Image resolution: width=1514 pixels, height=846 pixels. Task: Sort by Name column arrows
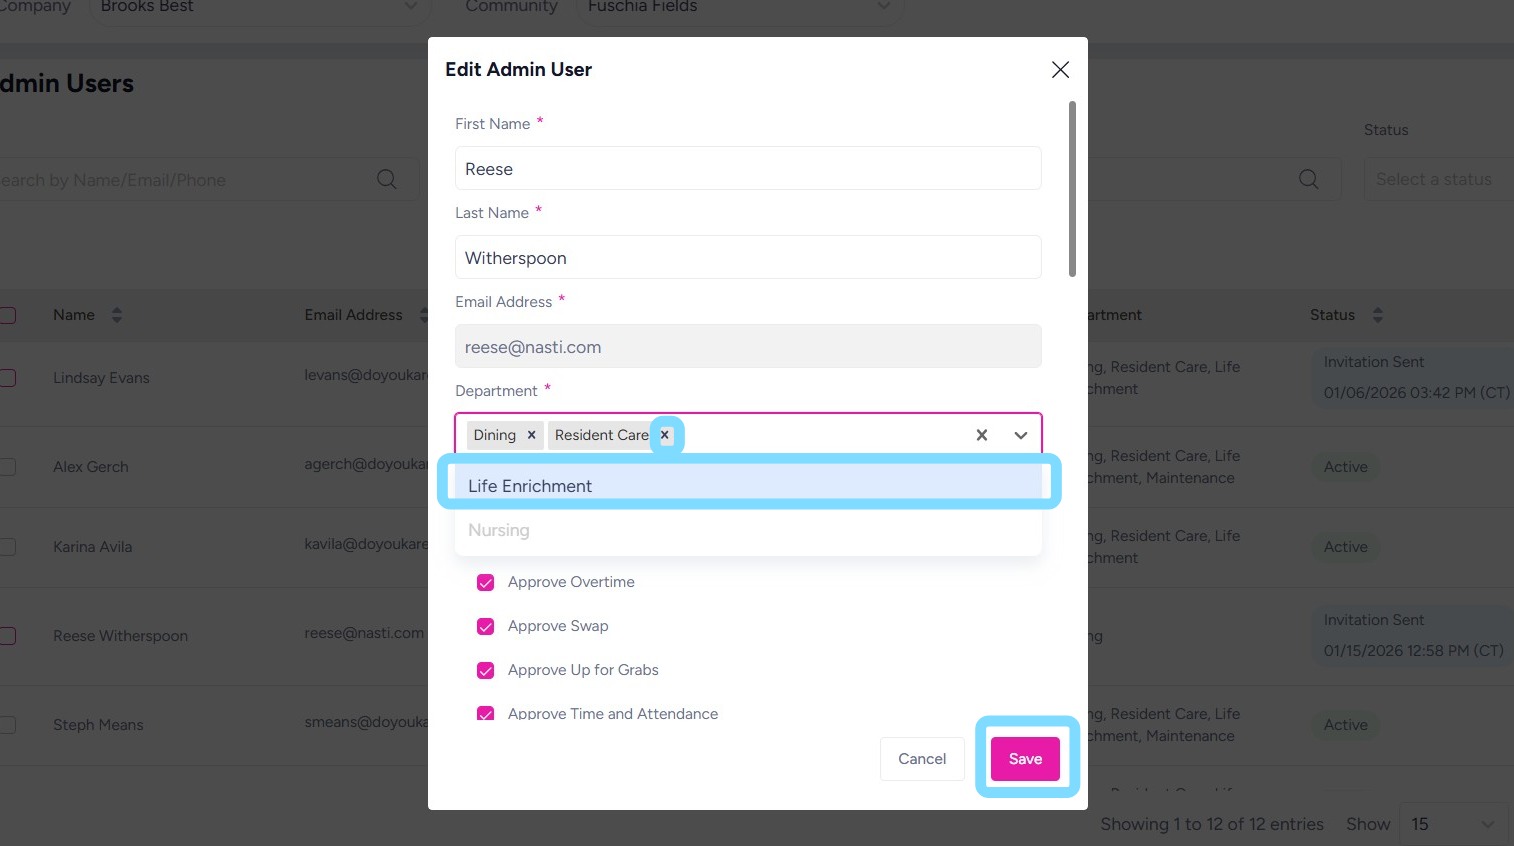pos(117,315)
